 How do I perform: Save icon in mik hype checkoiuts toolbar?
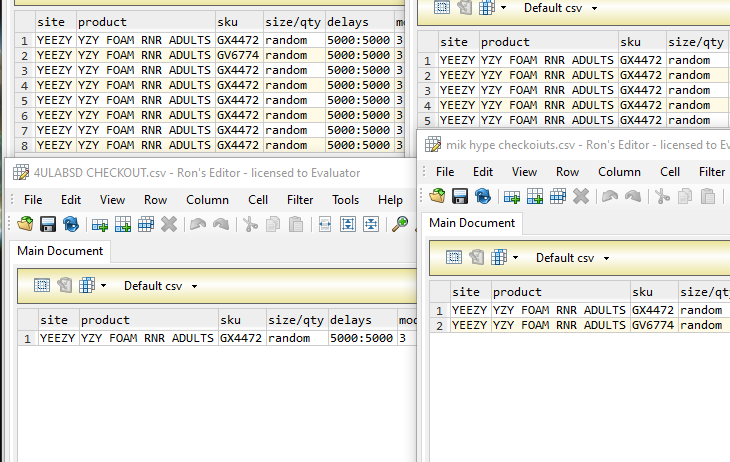pyautogui.click(x=460, y=197)
